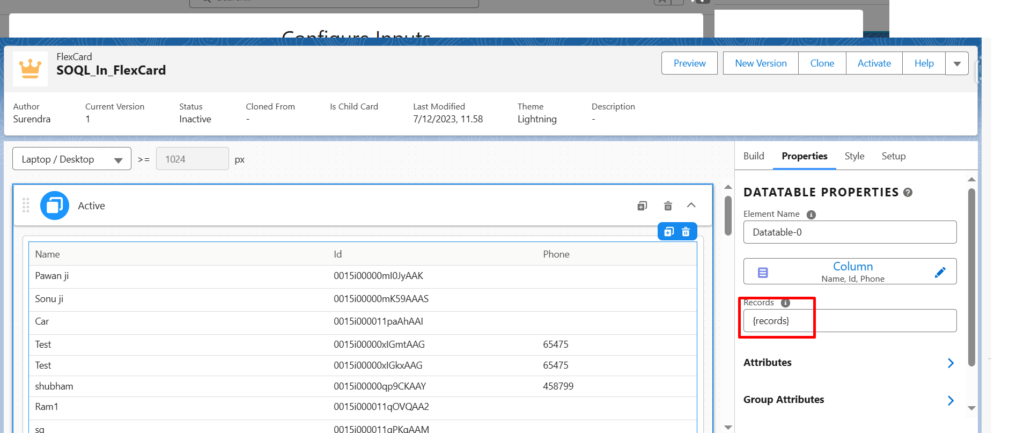Screen dimensions: 1024x433
Task: Click Id 0015i000011paAhAAI
Action: click(376, 321)
